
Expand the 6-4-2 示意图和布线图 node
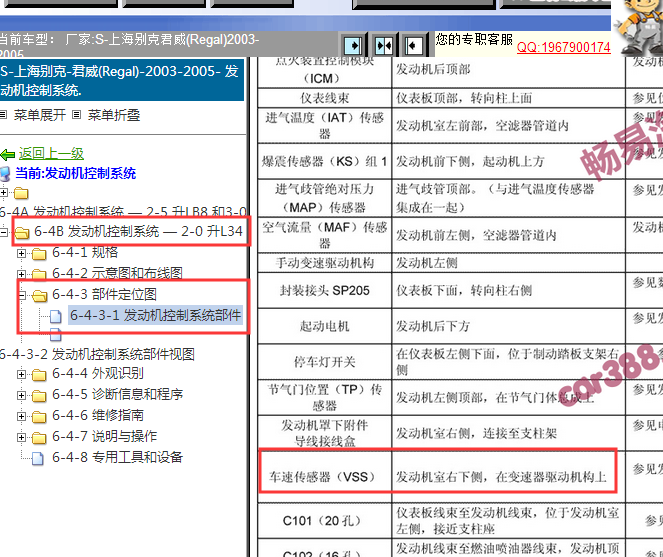(x=21, y=274)
